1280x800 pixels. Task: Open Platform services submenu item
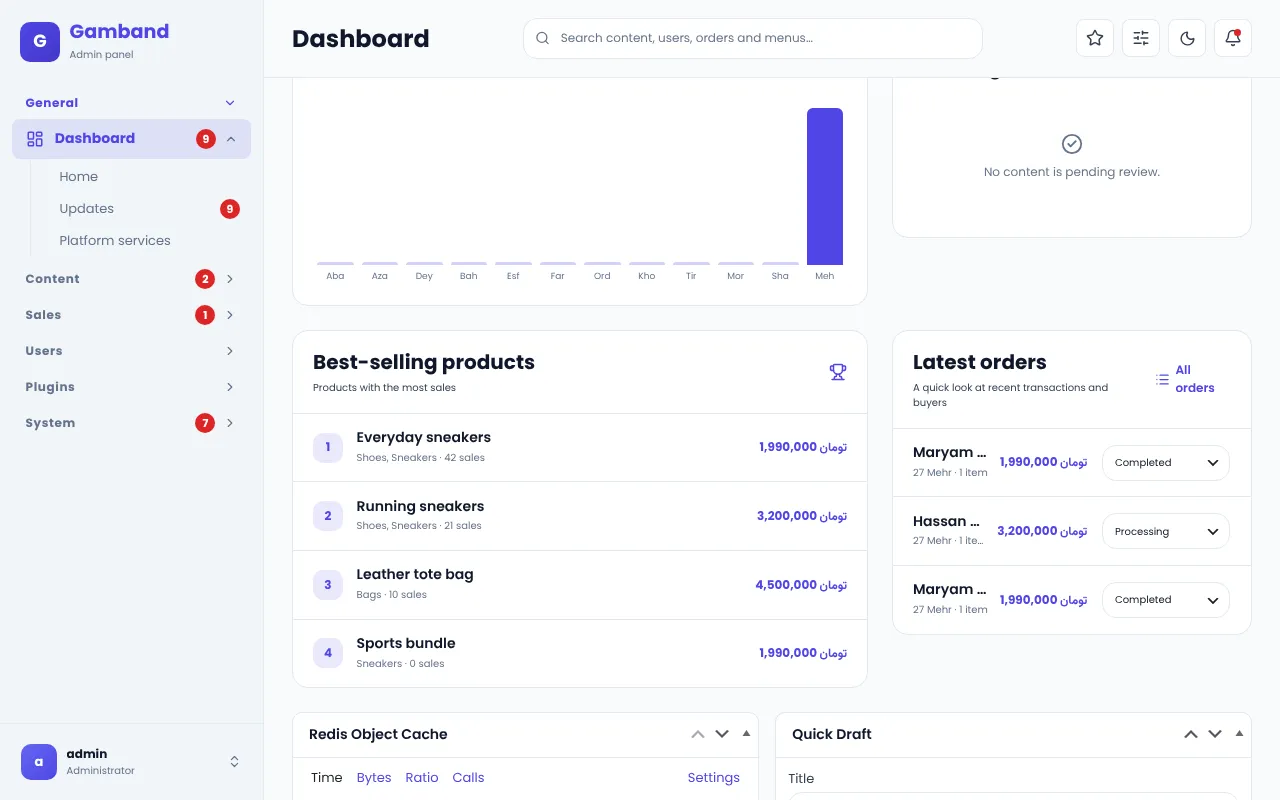pos(115,241)
